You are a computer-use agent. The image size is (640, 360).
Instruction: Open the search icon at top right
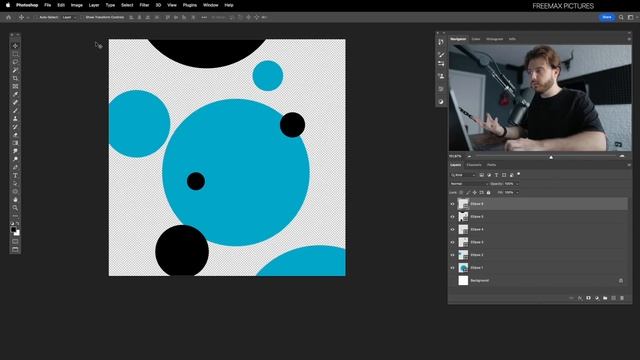[621, 18]
